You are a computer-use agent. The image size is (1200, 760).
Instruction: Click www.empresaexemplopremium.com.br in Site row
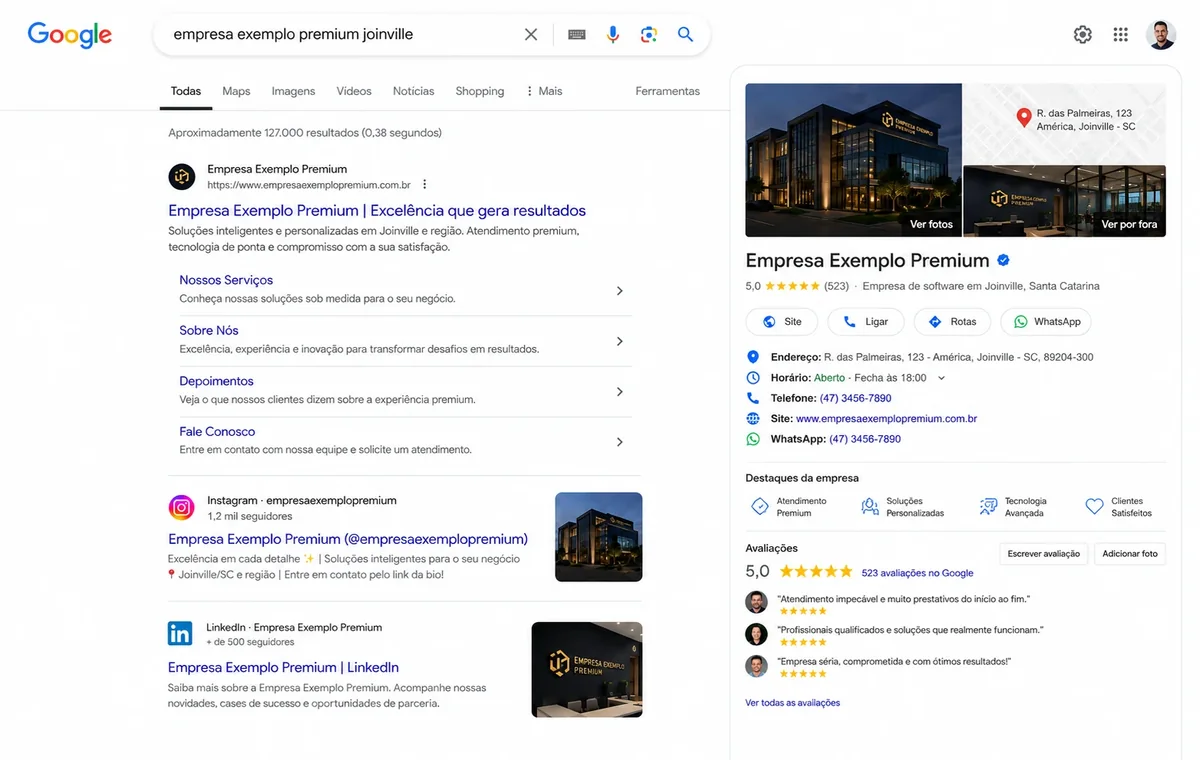coord(886,419)
